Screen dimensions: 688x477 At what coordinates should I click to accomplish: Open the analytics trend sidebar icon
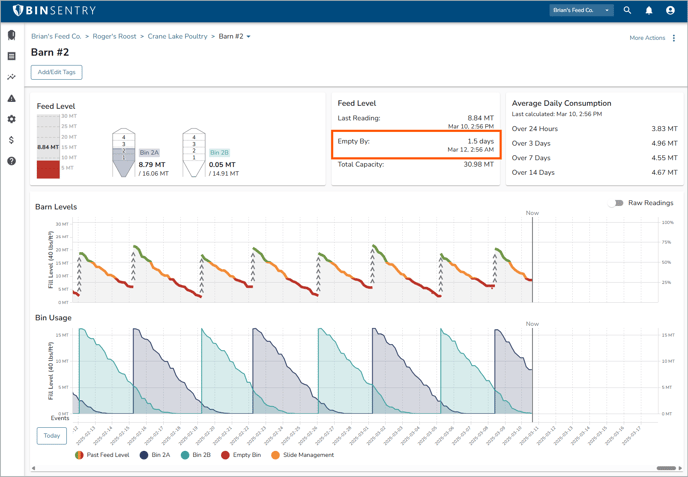[12, 77]
